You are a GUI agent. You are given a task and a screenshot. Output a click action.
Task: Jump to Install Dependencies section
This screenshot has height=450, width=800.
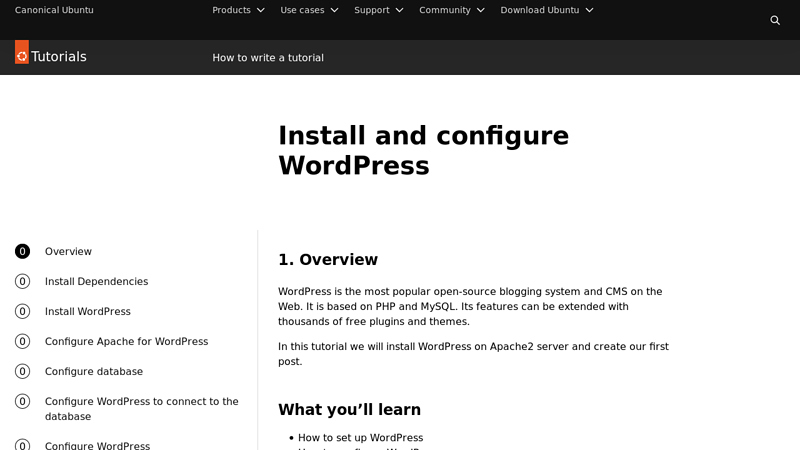96,282
